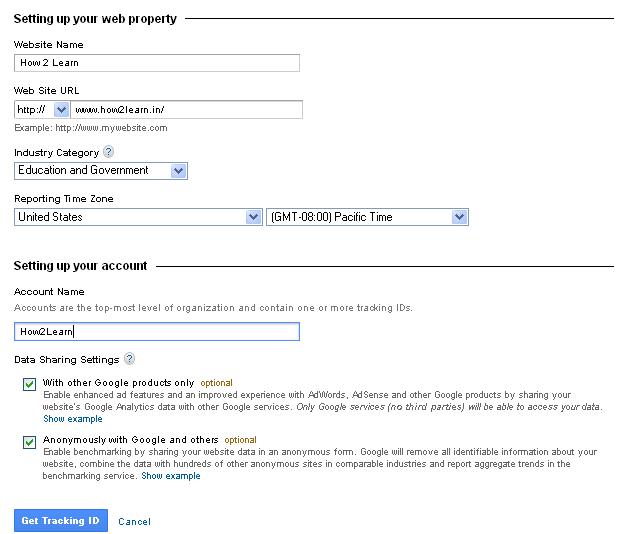Click the Anonymously with Google and others label

click(130, 440)
